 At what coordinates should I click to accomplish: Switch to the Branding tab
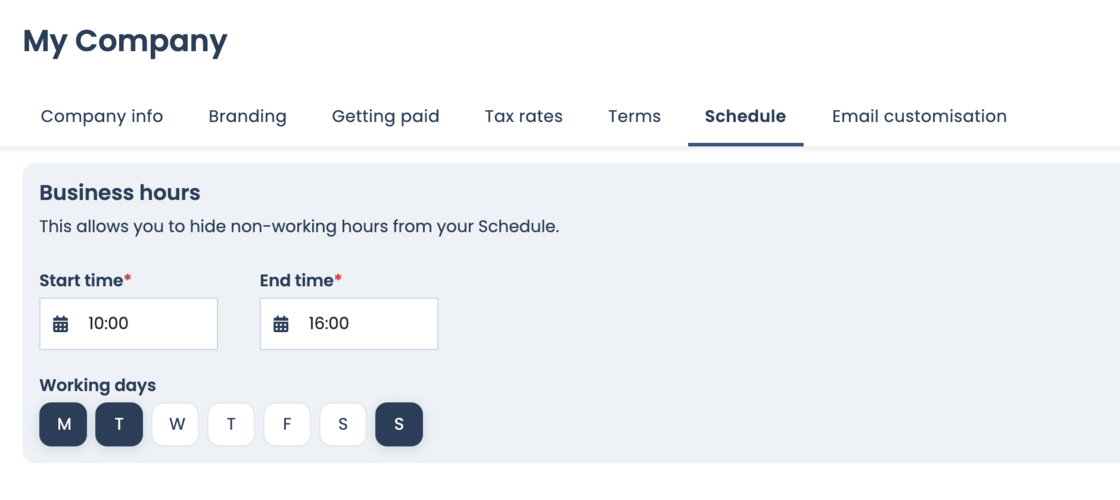pyautogui.click(x=247, y=116)
